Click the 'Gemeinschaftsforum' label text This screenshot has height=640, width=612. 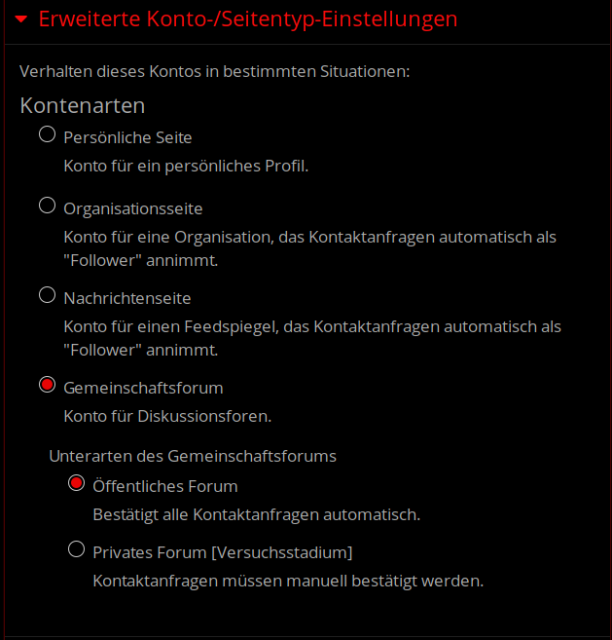[x=143, y=387]
